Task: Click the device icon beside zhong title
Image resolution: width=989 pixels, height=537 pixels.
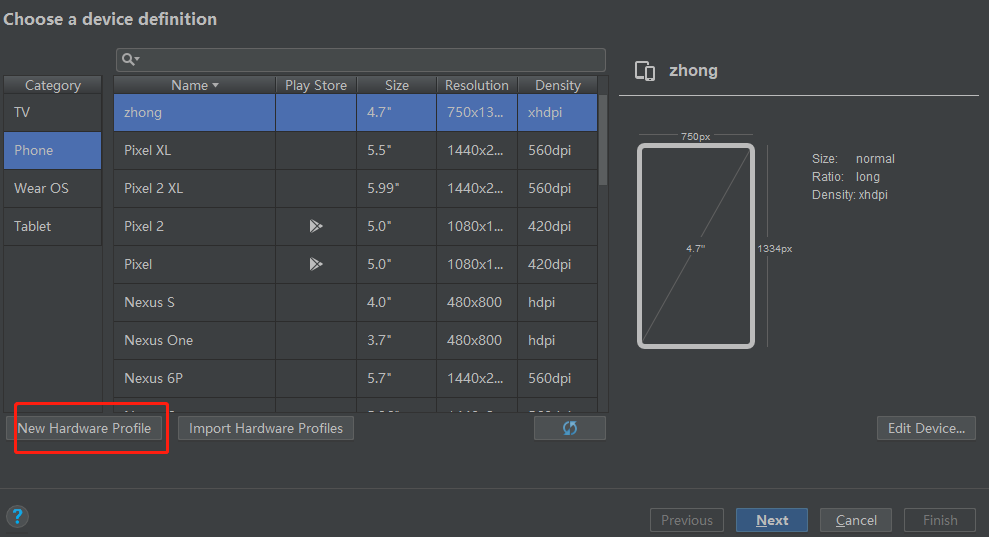Action: 645,71
